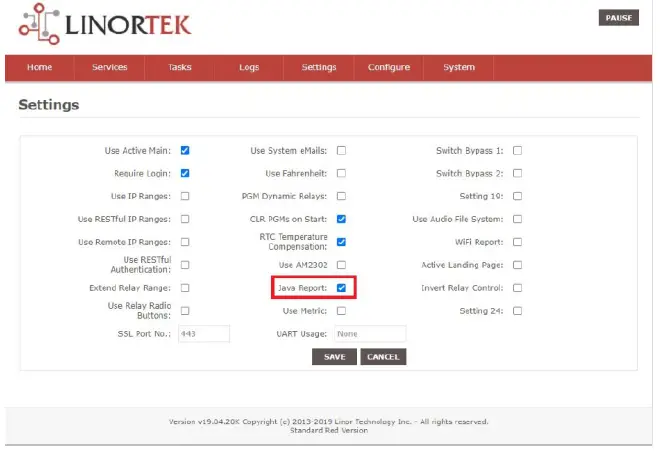Click the SAVE button
The width and height of the screenshot is (660, 452).
click(x=334, y=357)
